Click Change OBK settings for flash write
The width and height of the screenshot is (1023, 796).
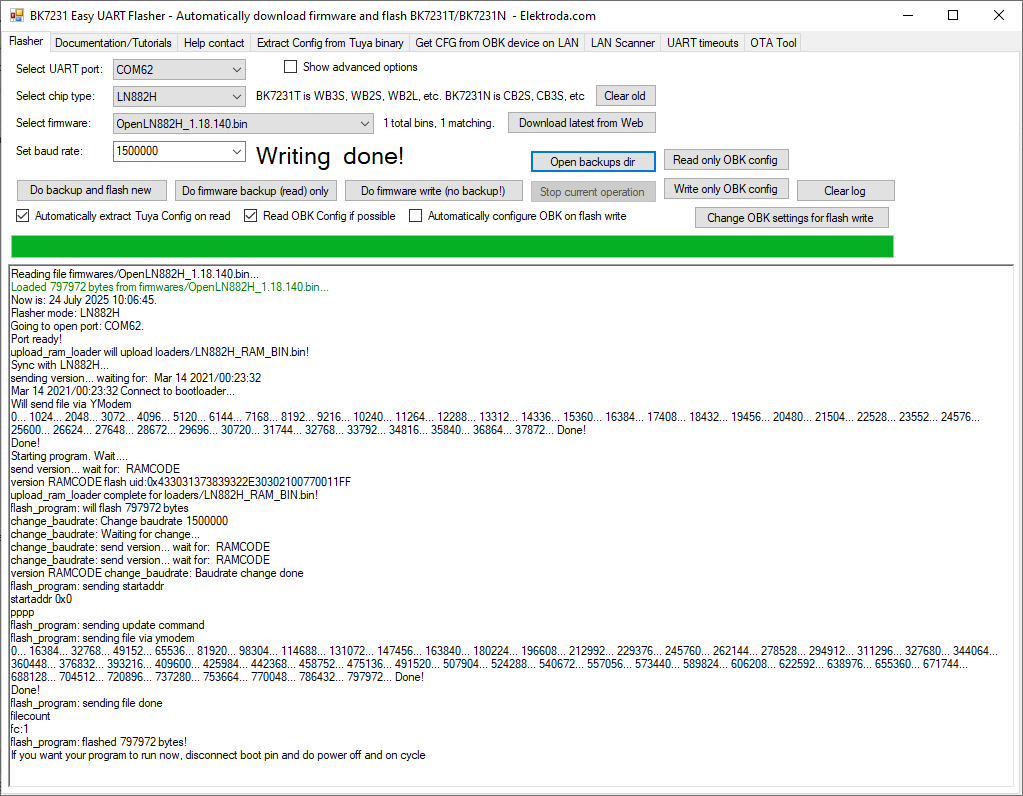pos(791,218)
